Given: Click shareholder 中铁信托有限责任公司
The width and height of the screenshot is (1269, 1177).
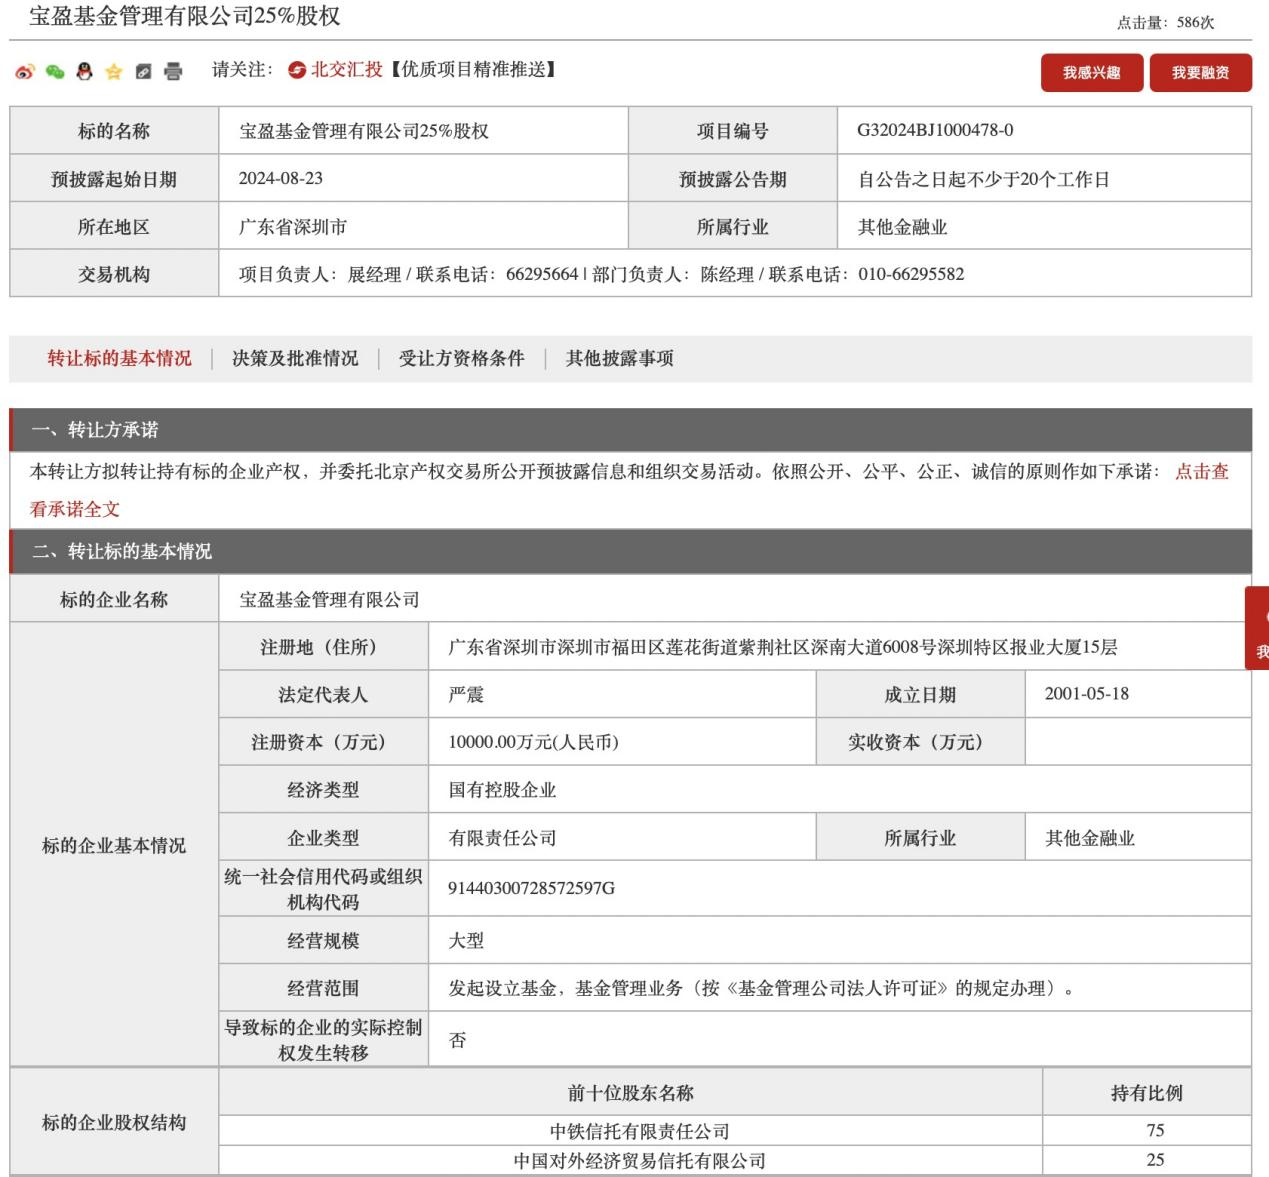Looking at the screenshot, I should [639, 1131].
